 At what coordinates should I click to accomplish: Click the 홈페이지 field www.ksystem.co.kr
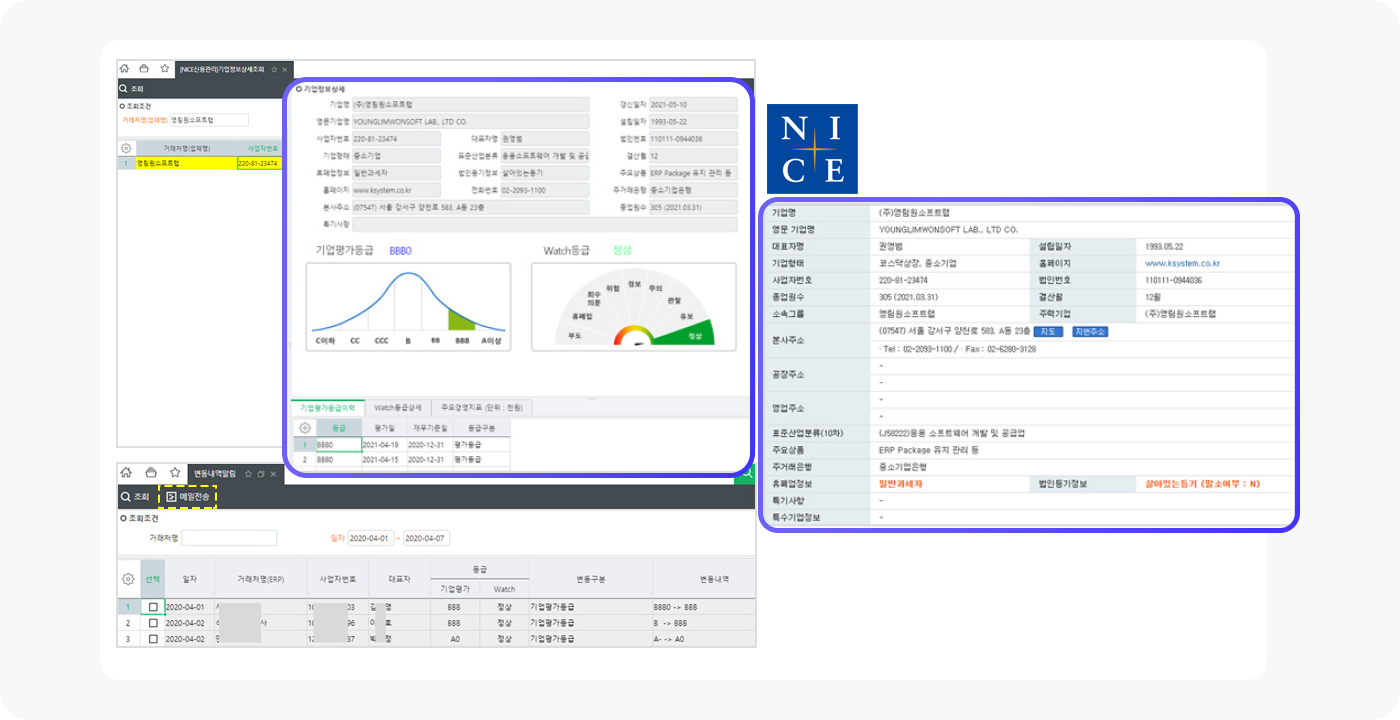(x=396, y=190)
